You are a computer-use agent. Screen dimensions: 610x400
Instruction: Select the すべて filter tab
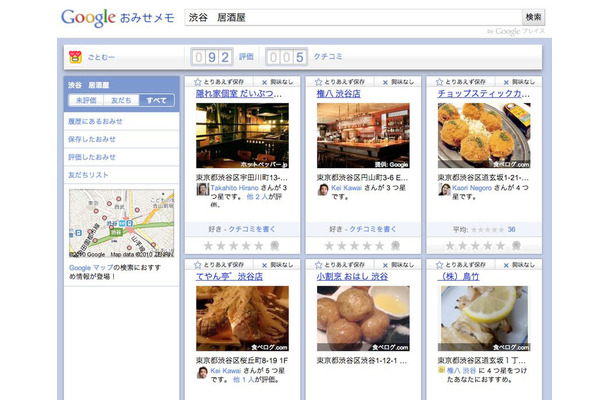click(156, 100)
